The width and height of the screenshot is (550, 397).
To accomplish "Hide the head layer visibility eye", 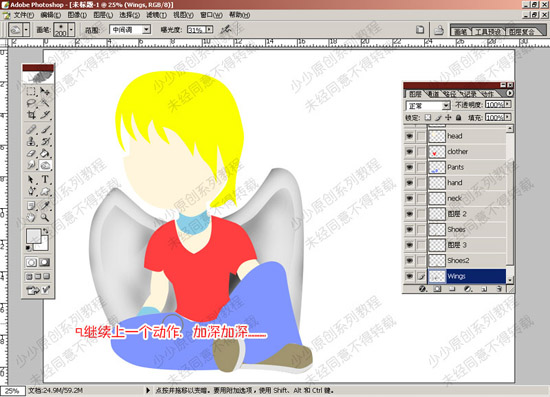I will pos(409,136).
